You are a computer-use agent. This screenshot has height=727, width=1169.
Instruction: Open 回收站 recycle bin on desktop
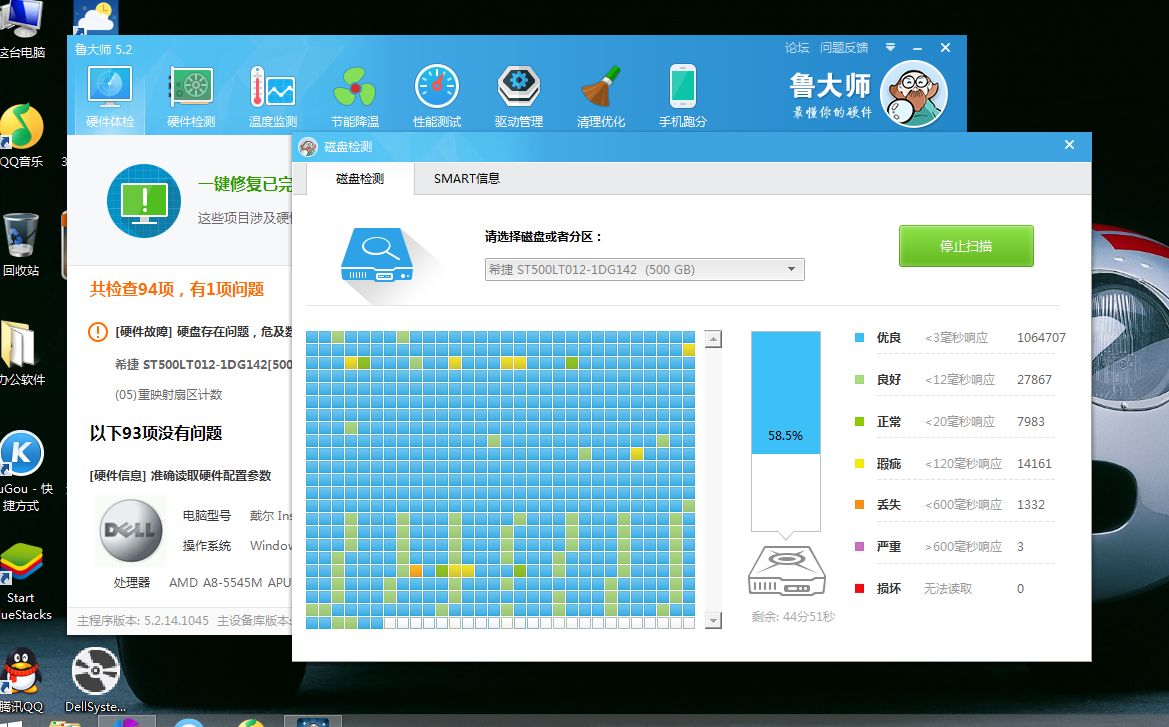tap(21, 245)
